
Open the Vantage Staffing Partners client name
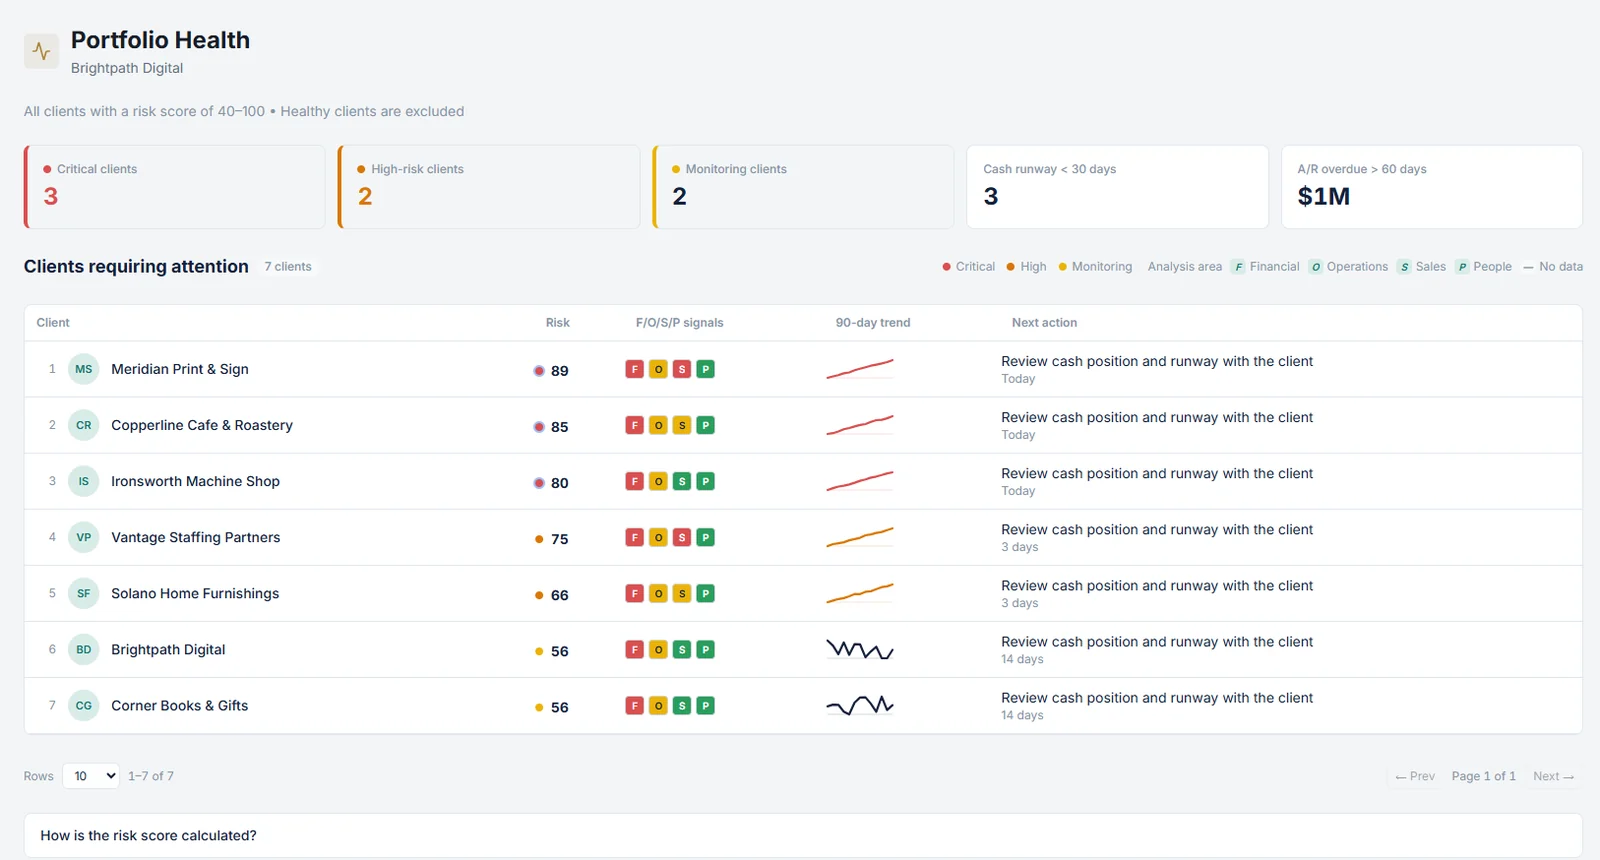(196, 537)
